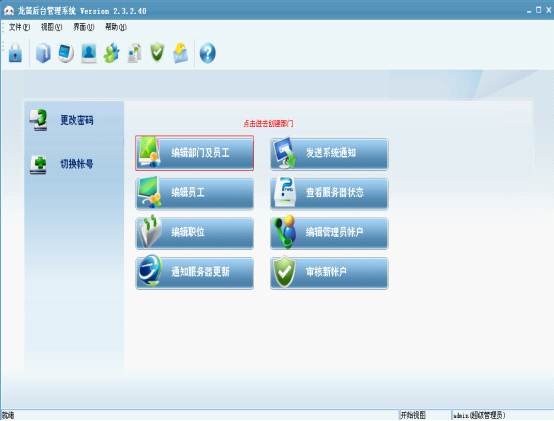Click the green people group toolbar icon
Image resolution: width=554 pixels, height=421 pixels.
112,53
